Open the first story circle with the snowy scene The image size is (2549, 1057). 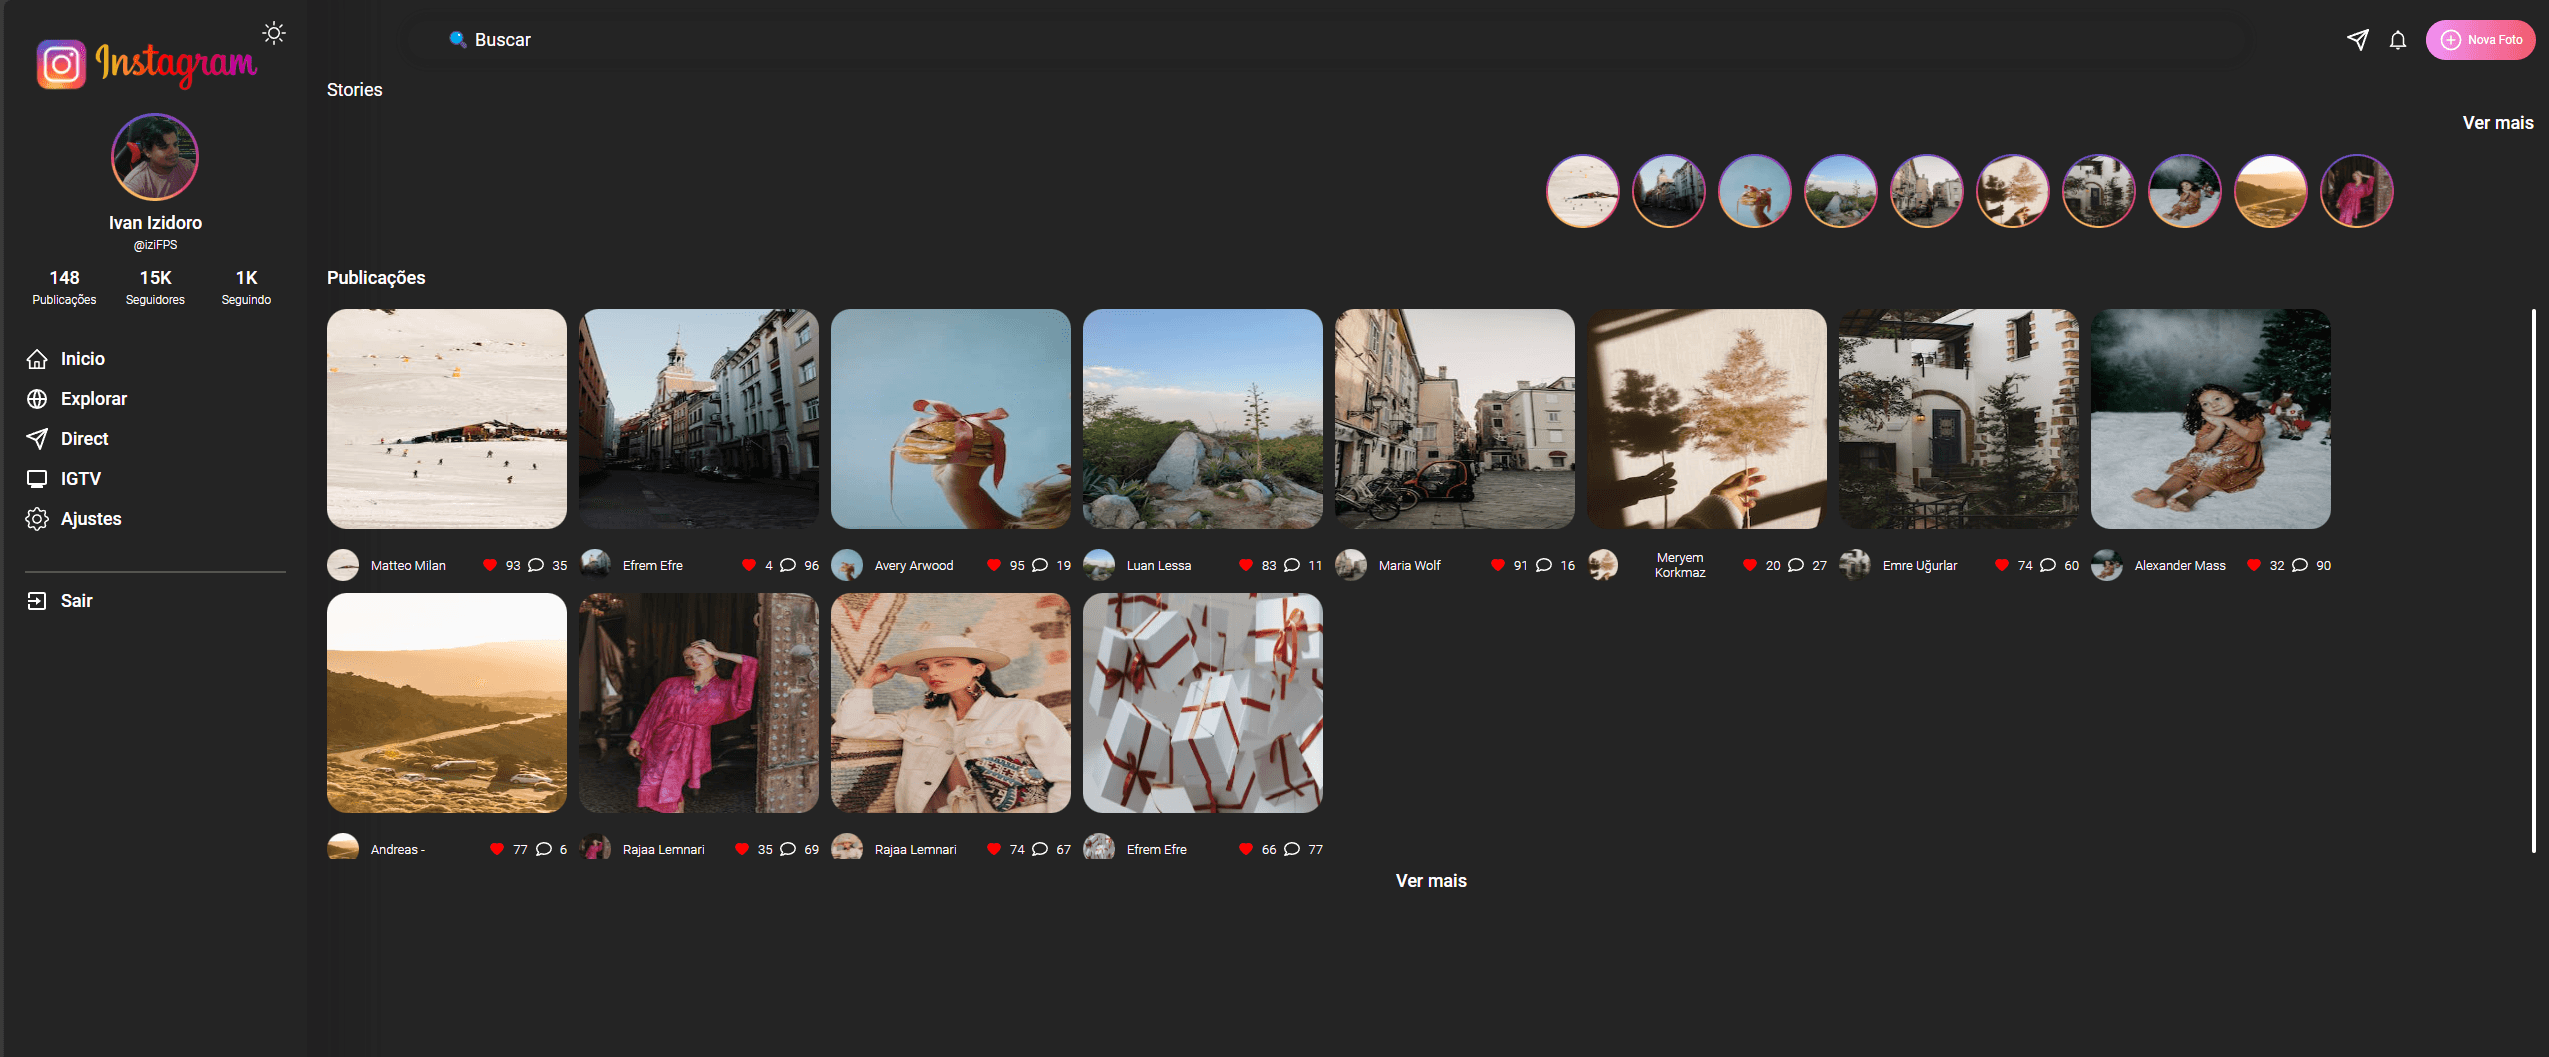1582,191
